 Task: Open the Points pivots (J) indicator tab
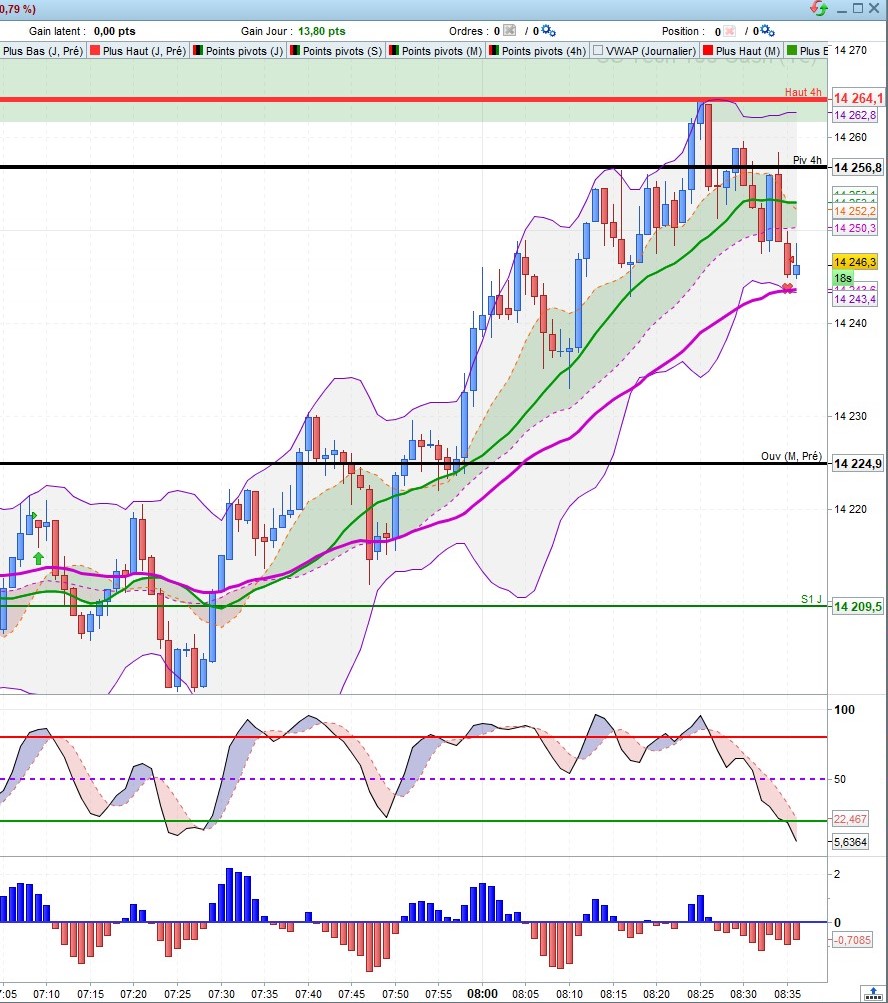[238, 51]
